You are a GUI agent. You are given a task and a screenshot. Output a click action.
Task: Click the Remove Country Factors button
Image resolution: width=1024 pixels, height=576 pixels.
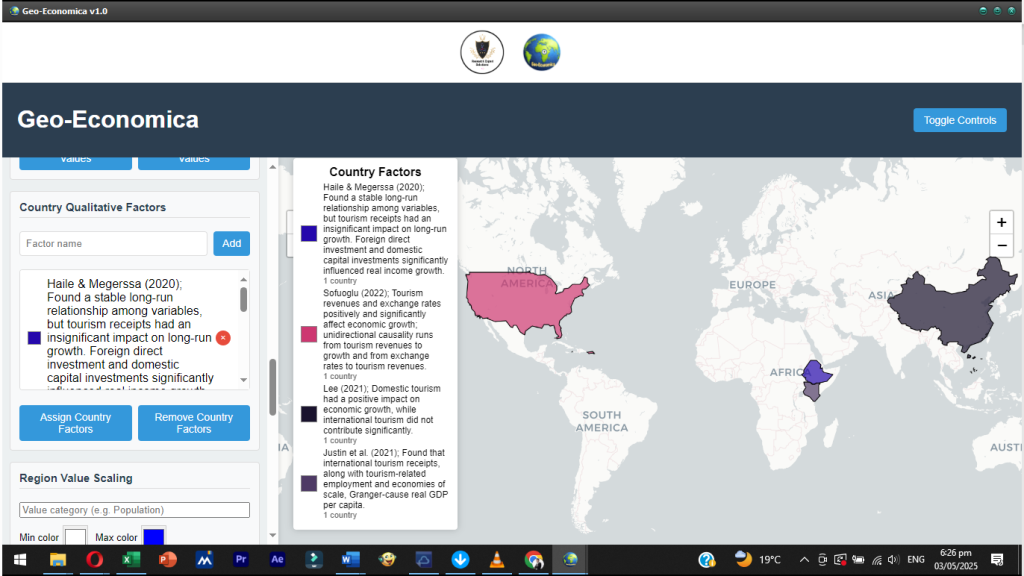[x=194, y=423]
